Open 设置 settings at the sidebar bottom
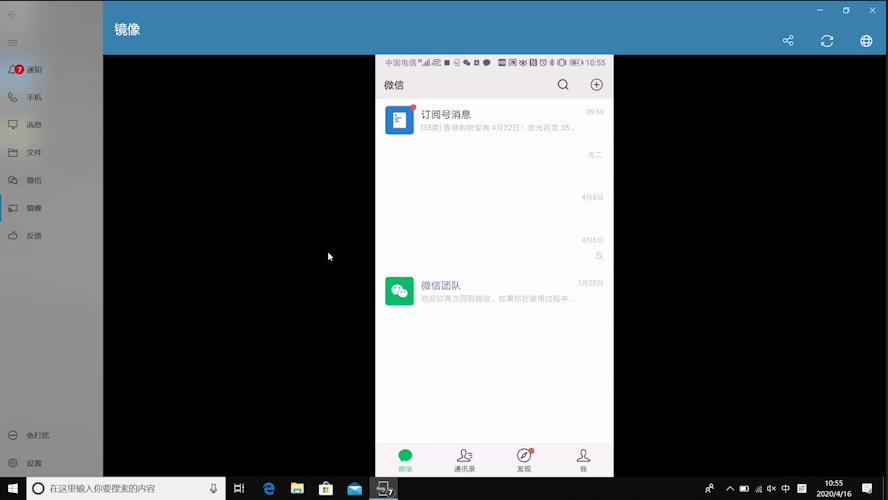888x500 pixels. point(51,463)
